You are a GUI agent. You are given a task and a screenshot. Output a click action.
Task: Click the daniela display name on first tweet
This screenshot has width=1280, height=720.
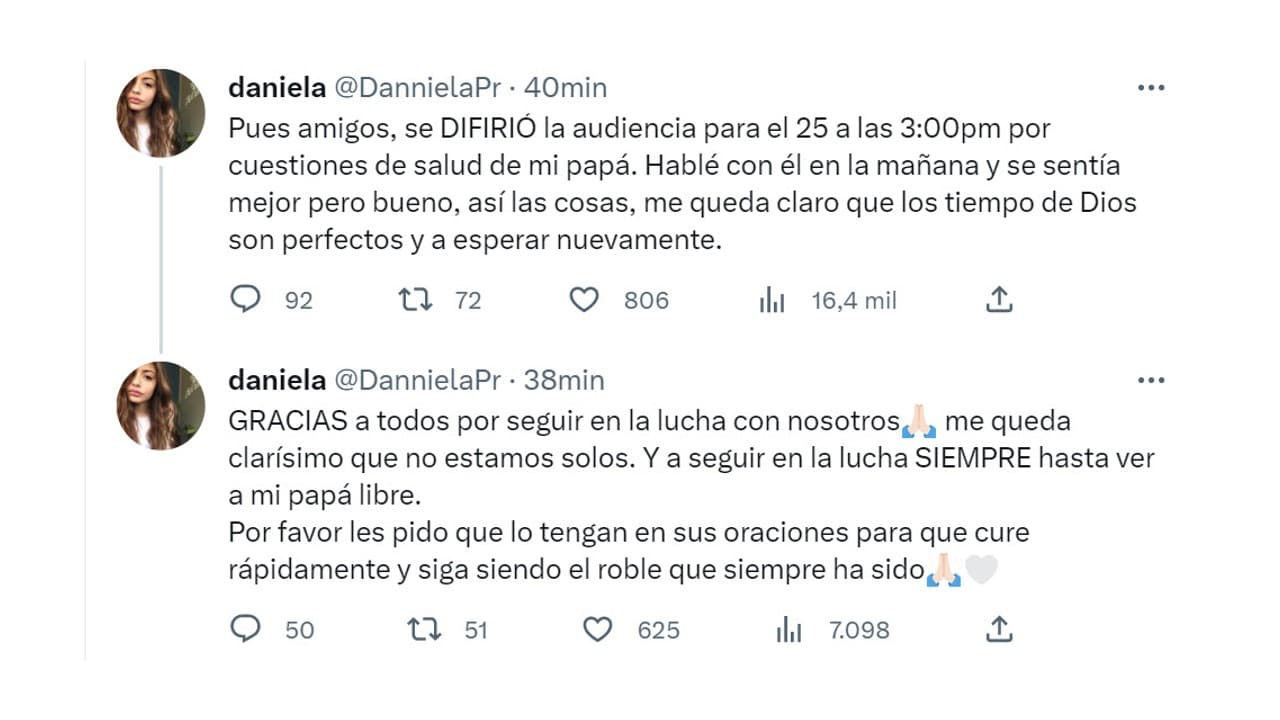click(277, 88)
